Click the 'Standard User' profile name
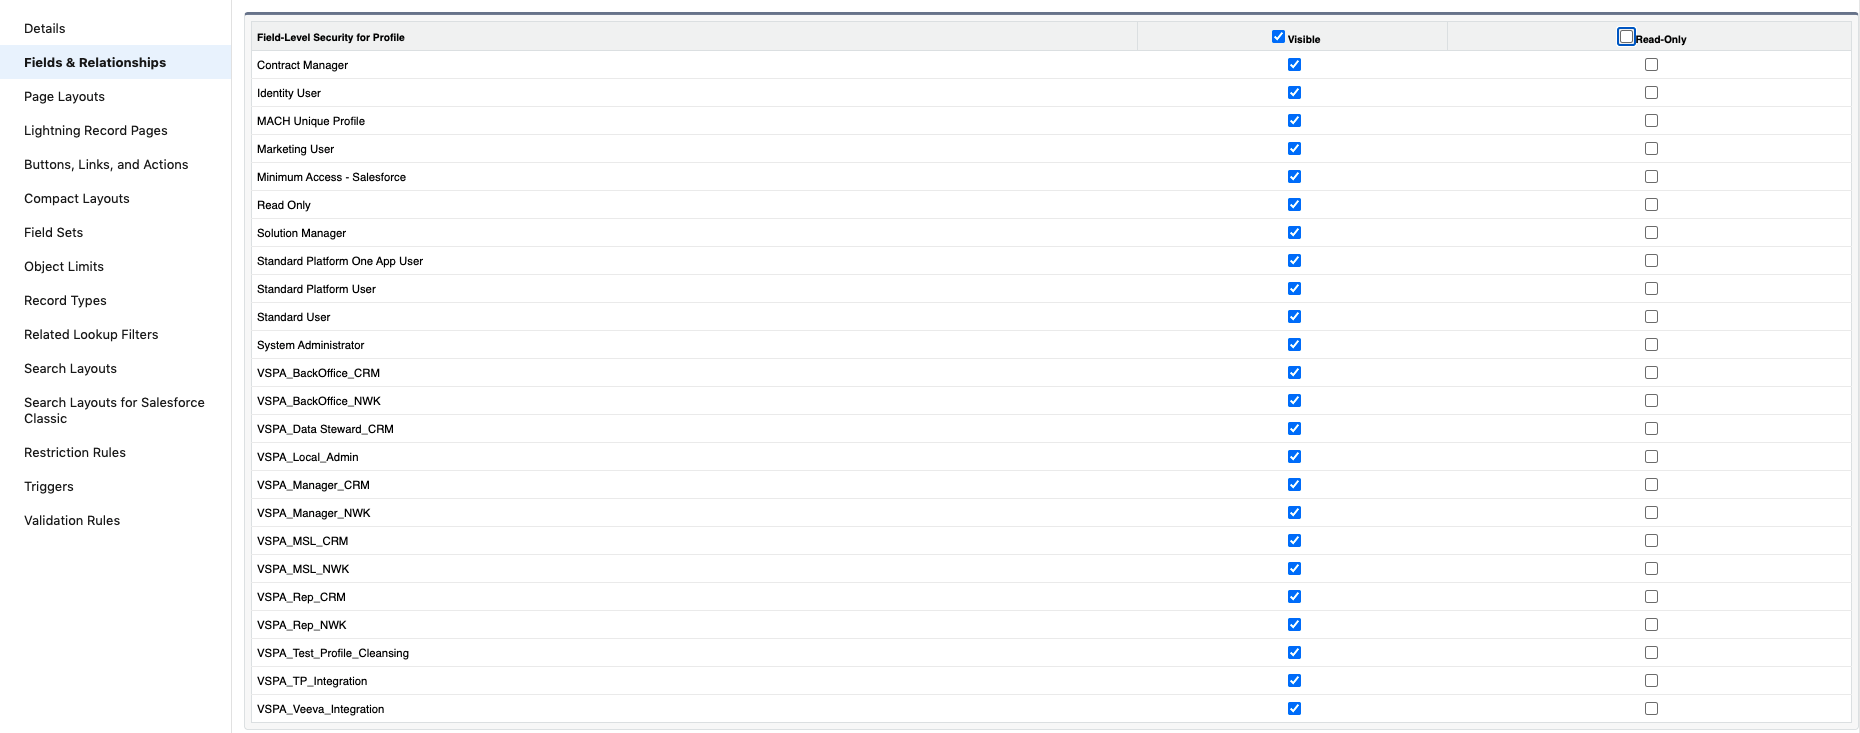The width and height of the screenshot is (1860, 733). point(293,317)
